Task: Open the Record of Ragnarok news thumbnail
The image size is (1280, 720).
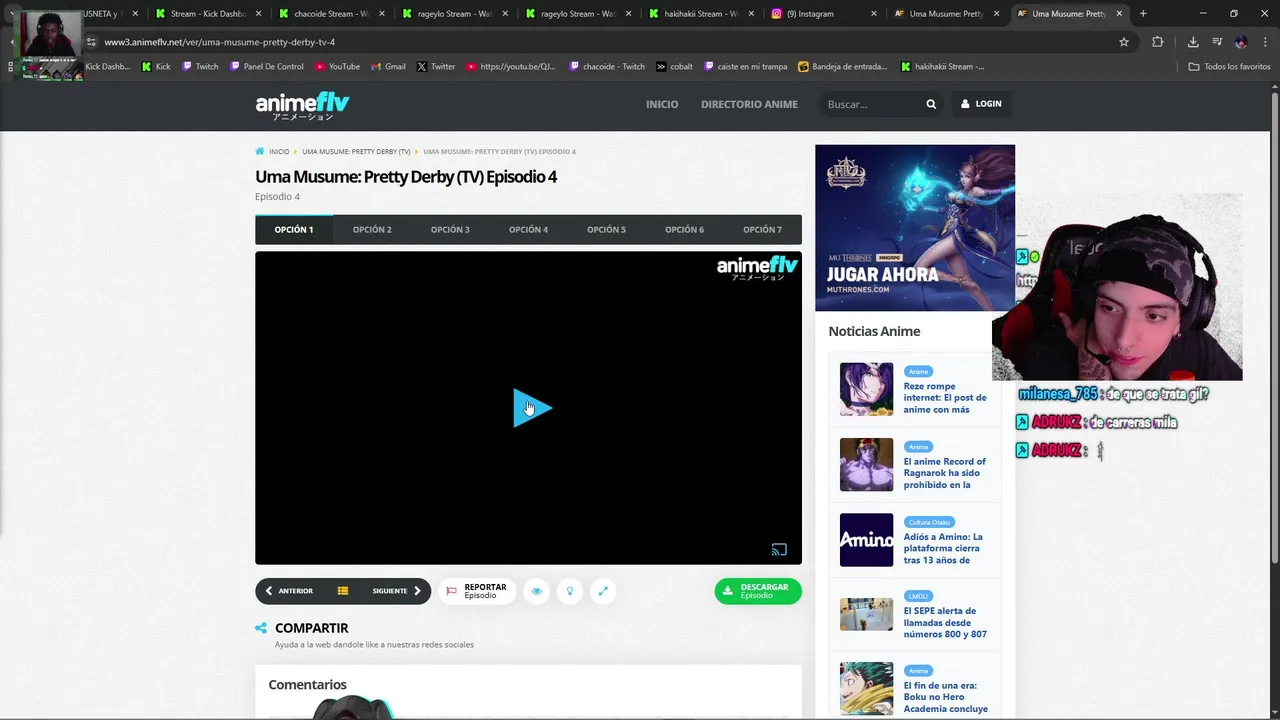Action: 866,464
